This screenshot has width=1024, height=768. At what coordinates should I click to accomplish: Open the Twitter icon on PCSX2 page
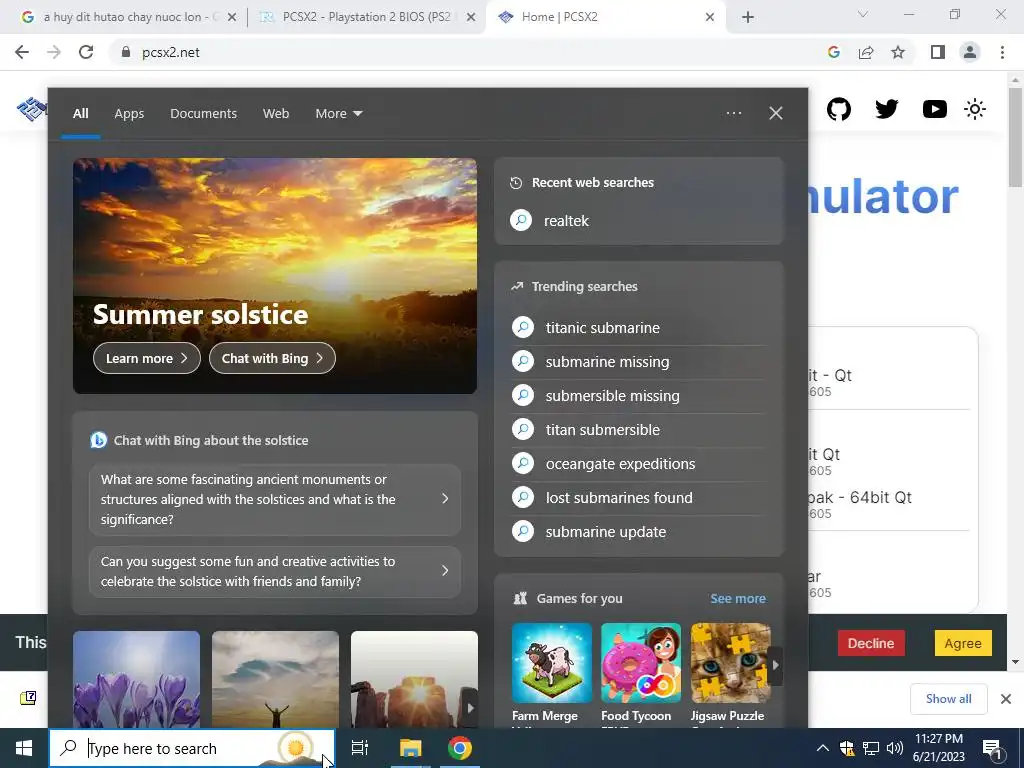tap(886, 109)
